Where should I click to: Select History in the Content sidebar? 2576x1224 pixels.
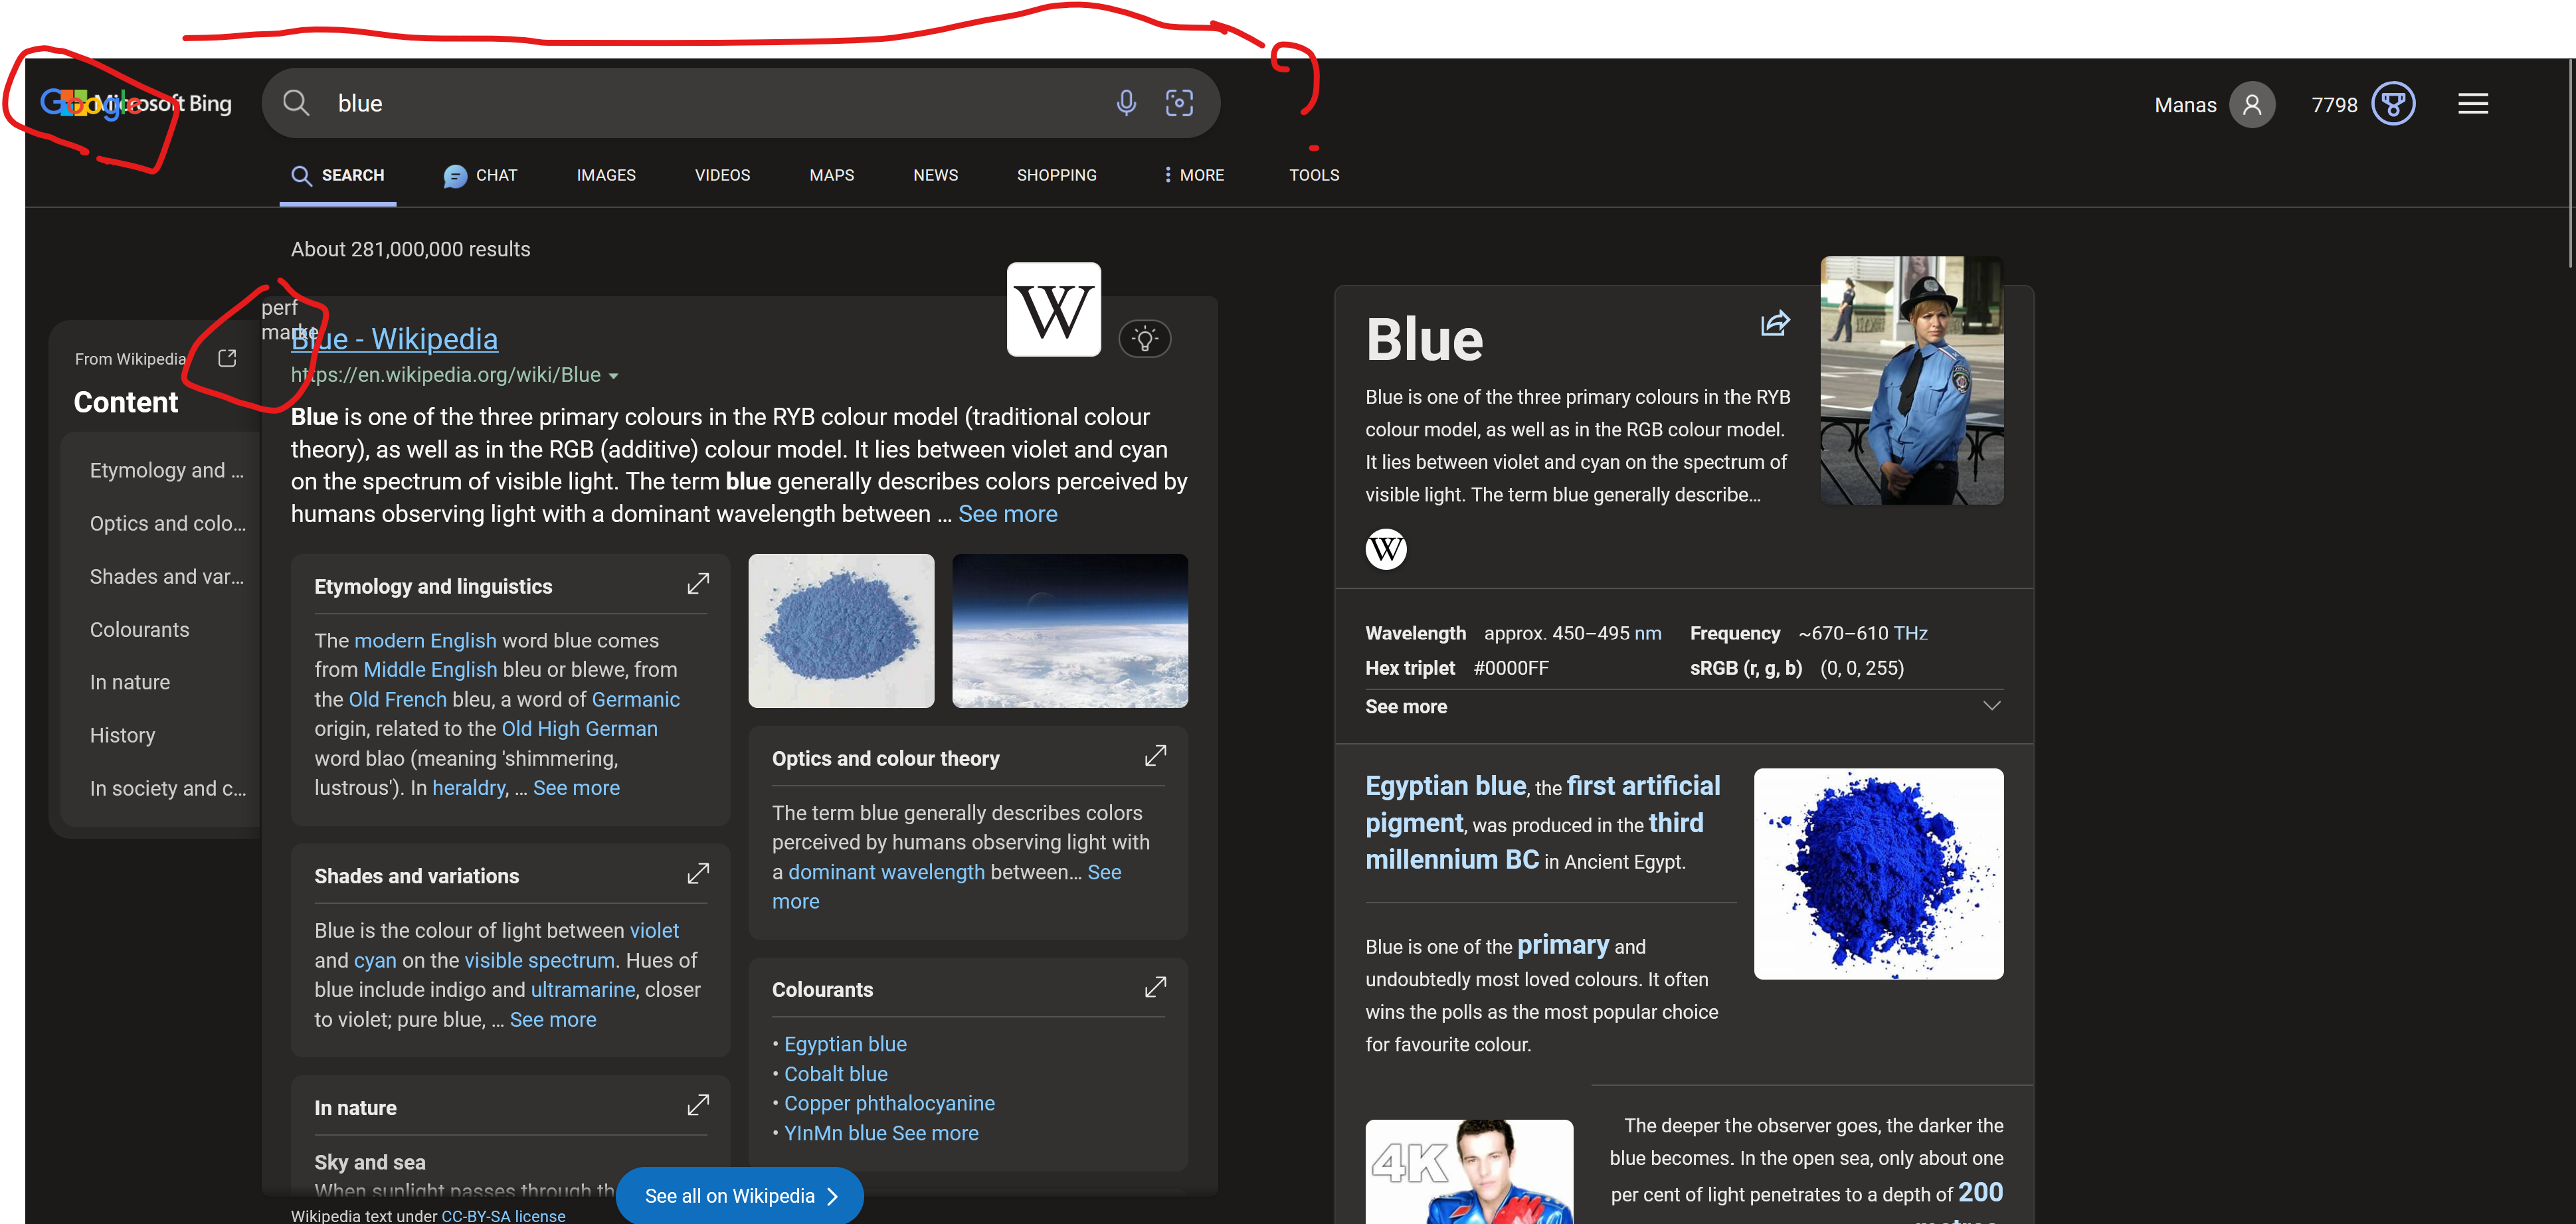(122, 735)
